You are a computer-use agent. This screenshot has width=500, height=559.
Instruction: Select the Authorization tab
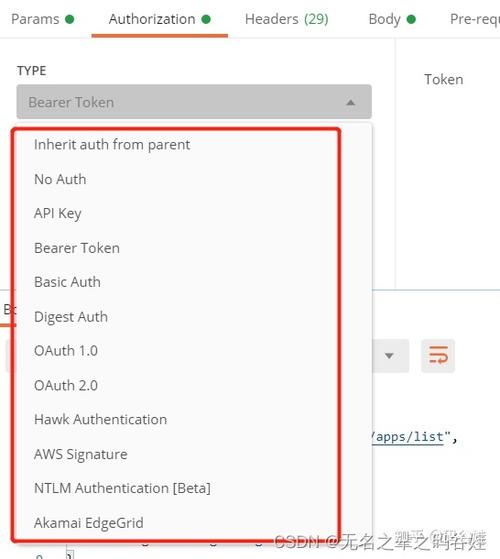(159, 19)
